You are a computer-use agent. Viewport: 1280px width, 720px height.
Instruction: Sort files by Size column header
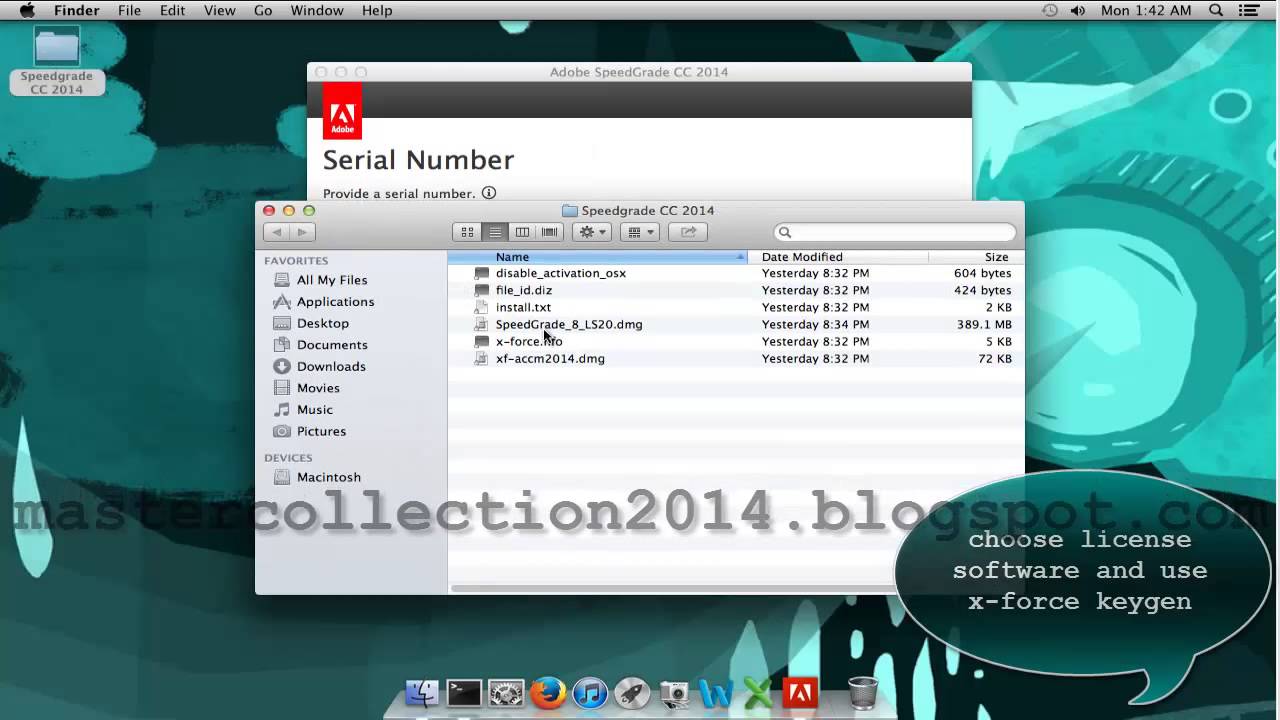point(976,257)
